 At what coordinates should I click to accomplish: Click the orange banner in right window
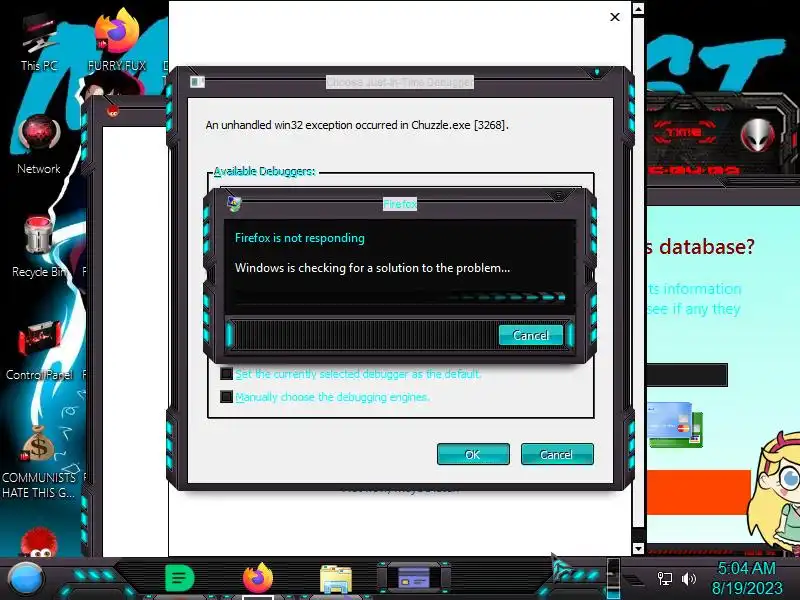(x=698, y=492)
